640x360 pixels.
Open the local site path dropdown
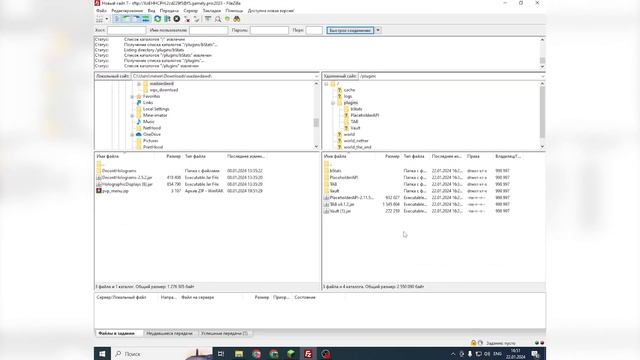pos(316,76)
